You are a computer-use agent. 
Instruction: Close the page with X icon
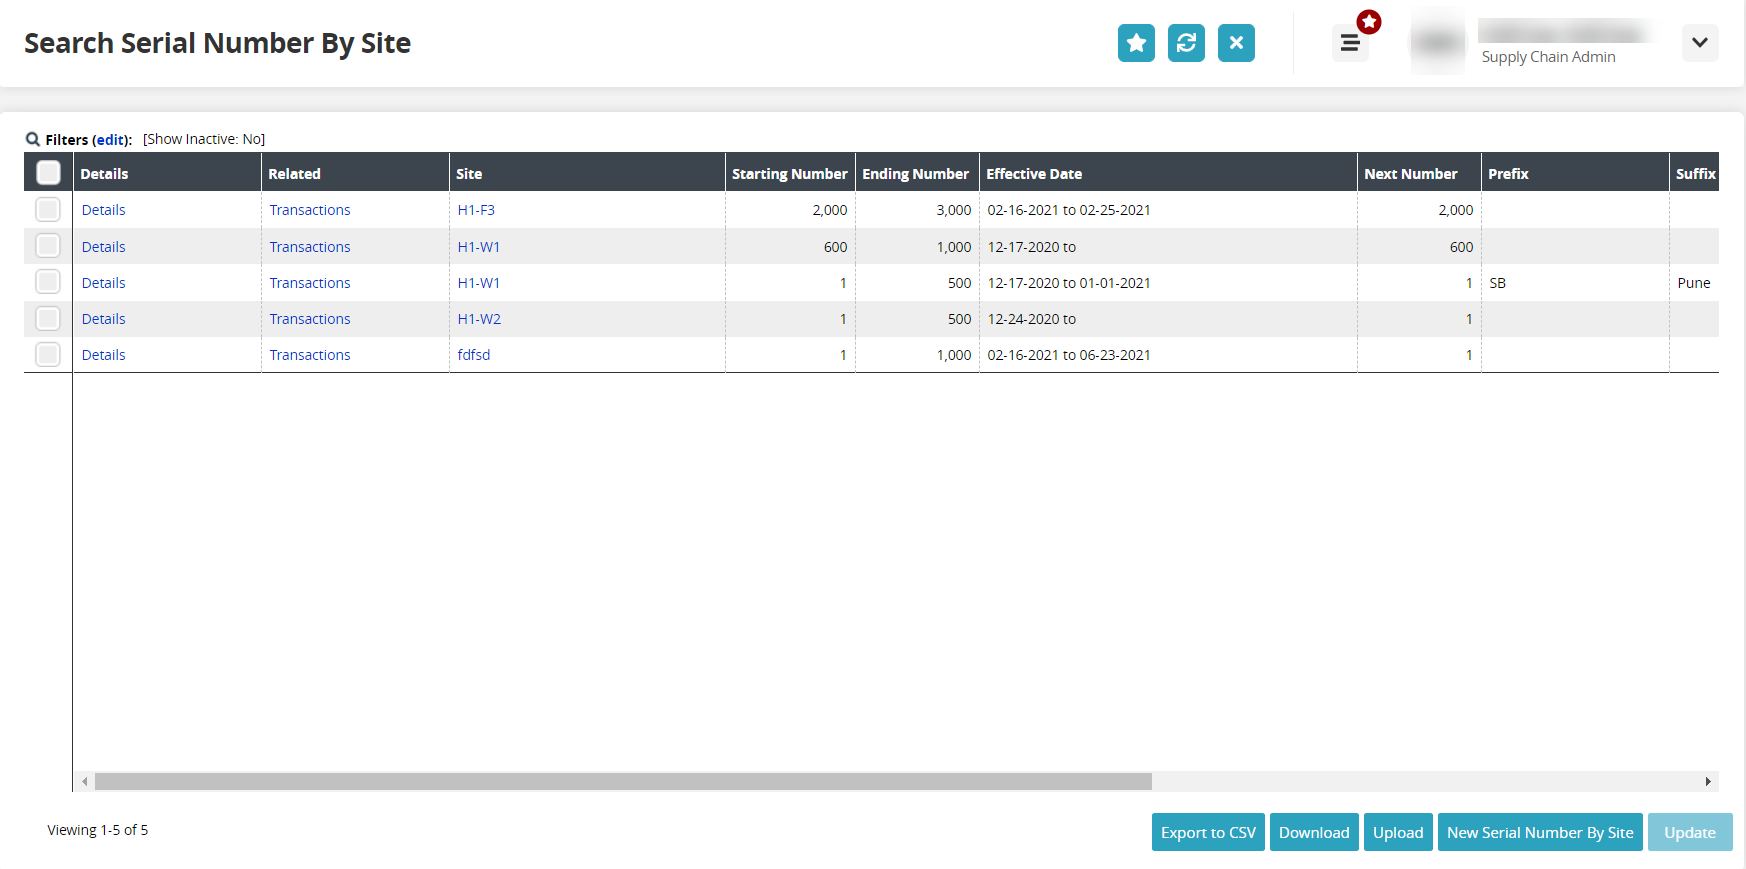point(1236,43)
